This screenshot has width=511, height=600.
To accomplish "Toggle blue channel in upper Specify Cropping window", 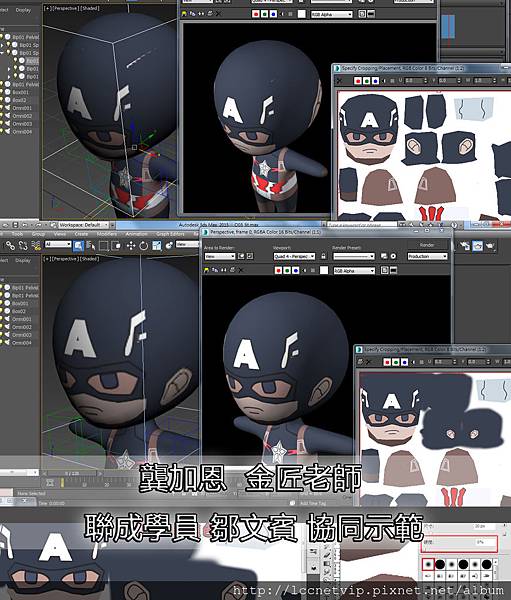I will point(375,81).
